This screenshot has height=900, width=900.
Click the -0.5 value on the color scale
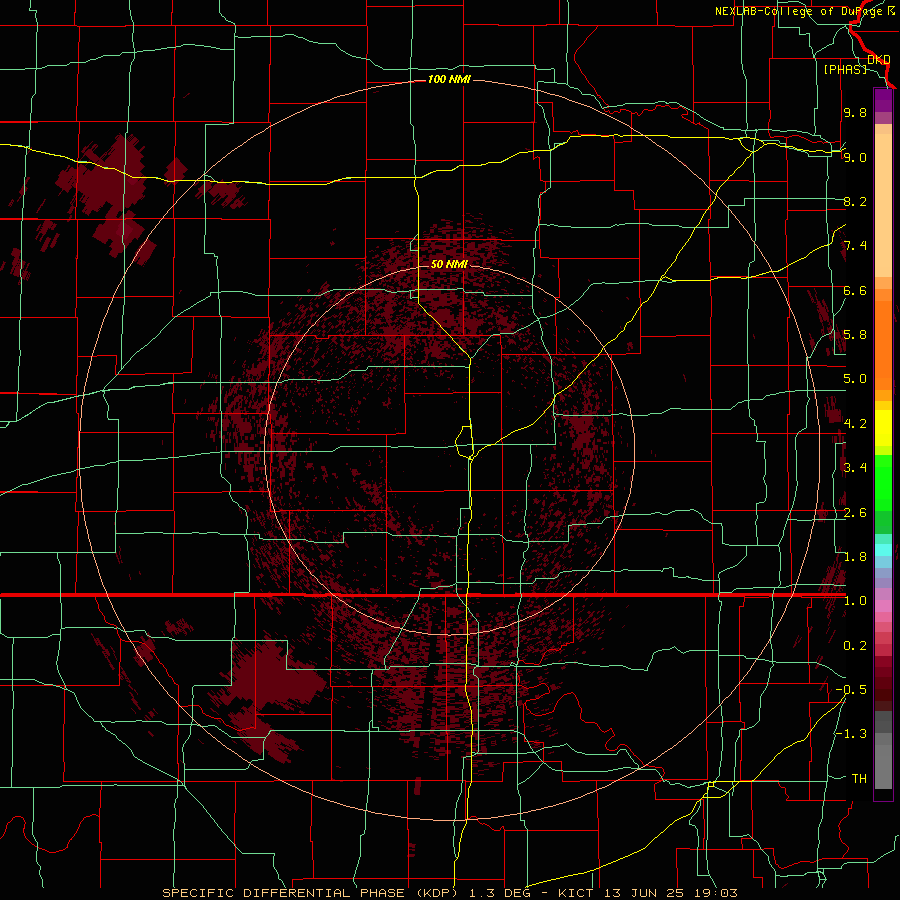point(851,690)
